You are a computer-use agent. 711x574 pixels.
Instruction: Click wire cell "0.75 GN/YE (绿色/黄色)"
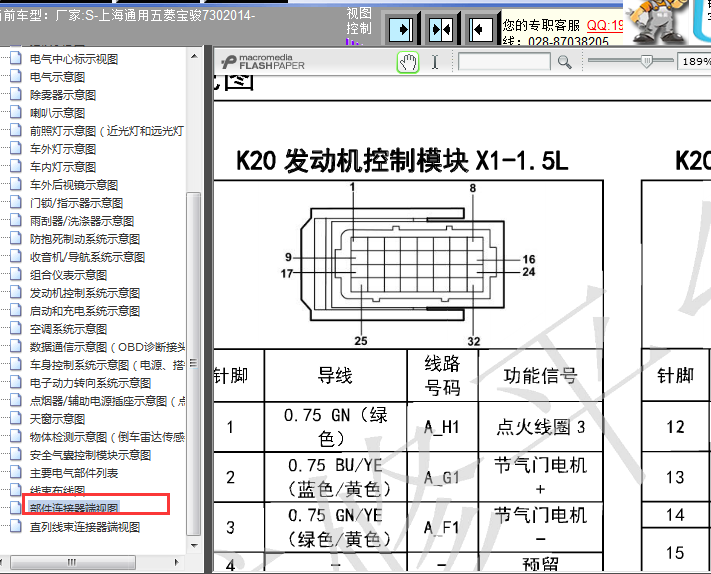[x=336, y=527]
